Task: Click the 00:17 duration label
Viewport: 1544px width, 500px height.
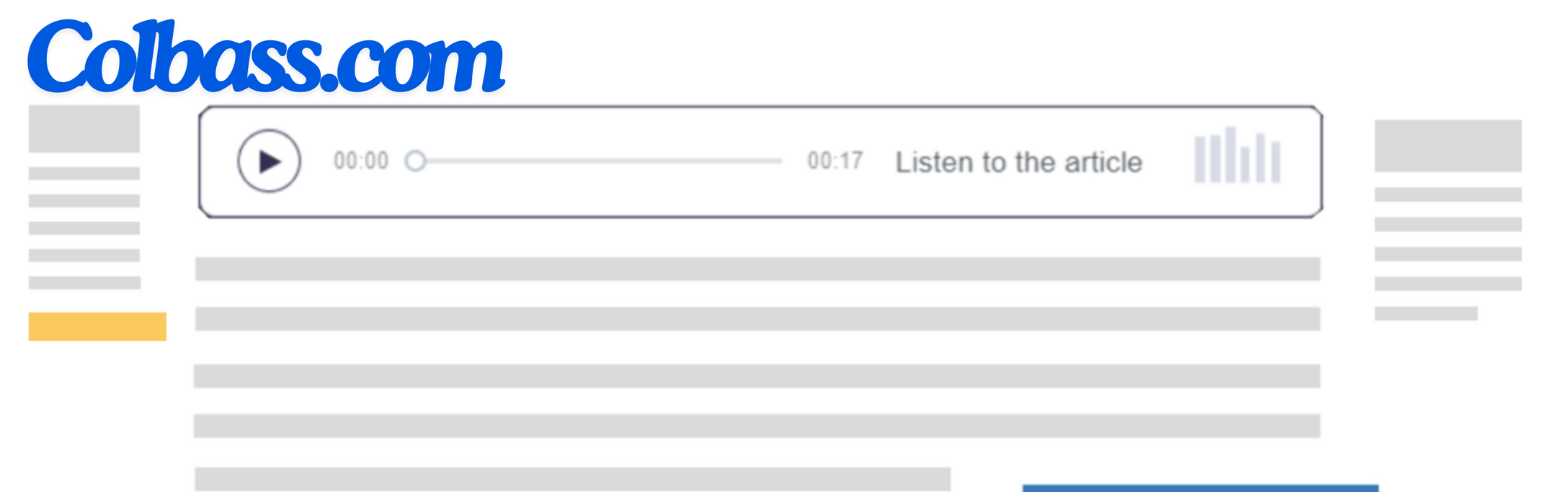Action: tap(835, 161)
